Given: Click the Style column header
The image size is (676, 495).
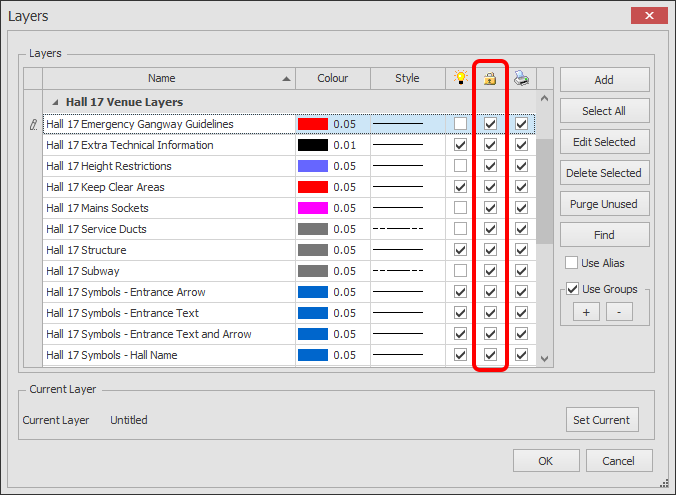Looking at the screenshot, I should click(x=407, y=78).
